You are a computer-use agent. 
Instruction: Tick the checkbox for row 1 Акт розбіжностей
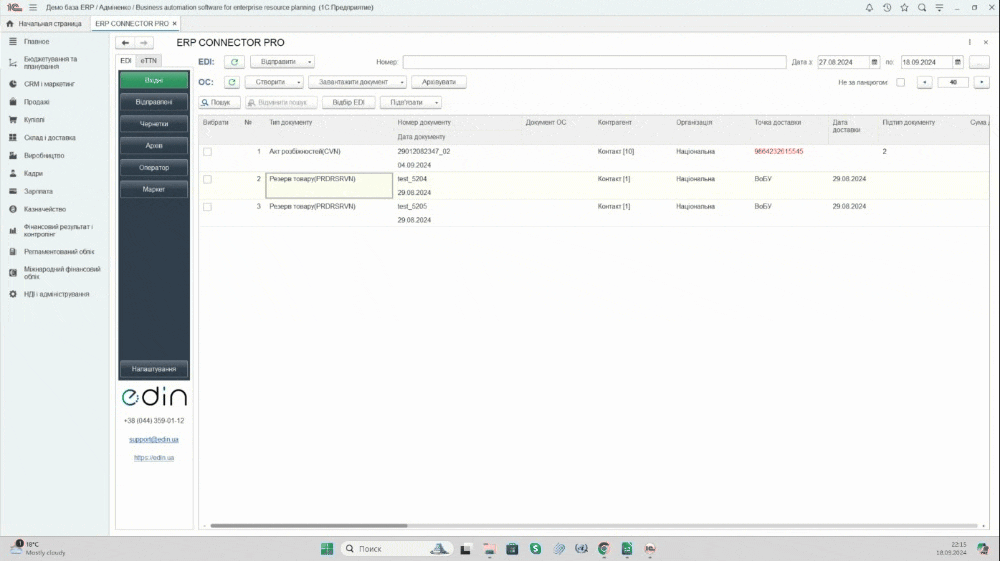tap(208, 152)
